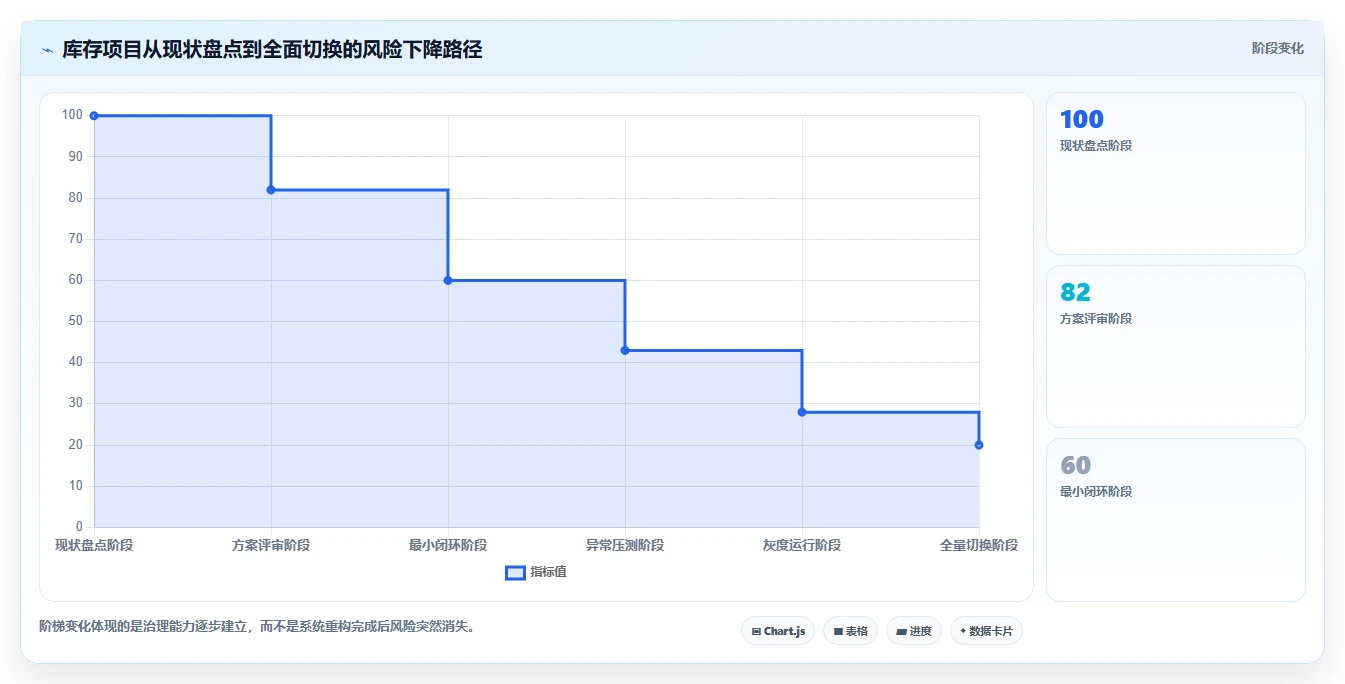Click the data point at 最小闭环阶段 (60)
This screenshot has height=684, width=1345.
click(x=448, y=280)
